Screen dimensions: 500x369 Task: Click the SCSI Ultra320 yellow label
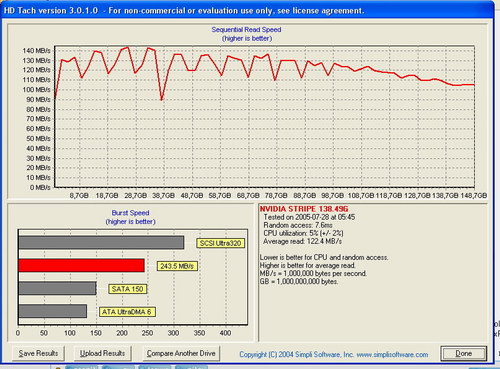tap(220, 243)
